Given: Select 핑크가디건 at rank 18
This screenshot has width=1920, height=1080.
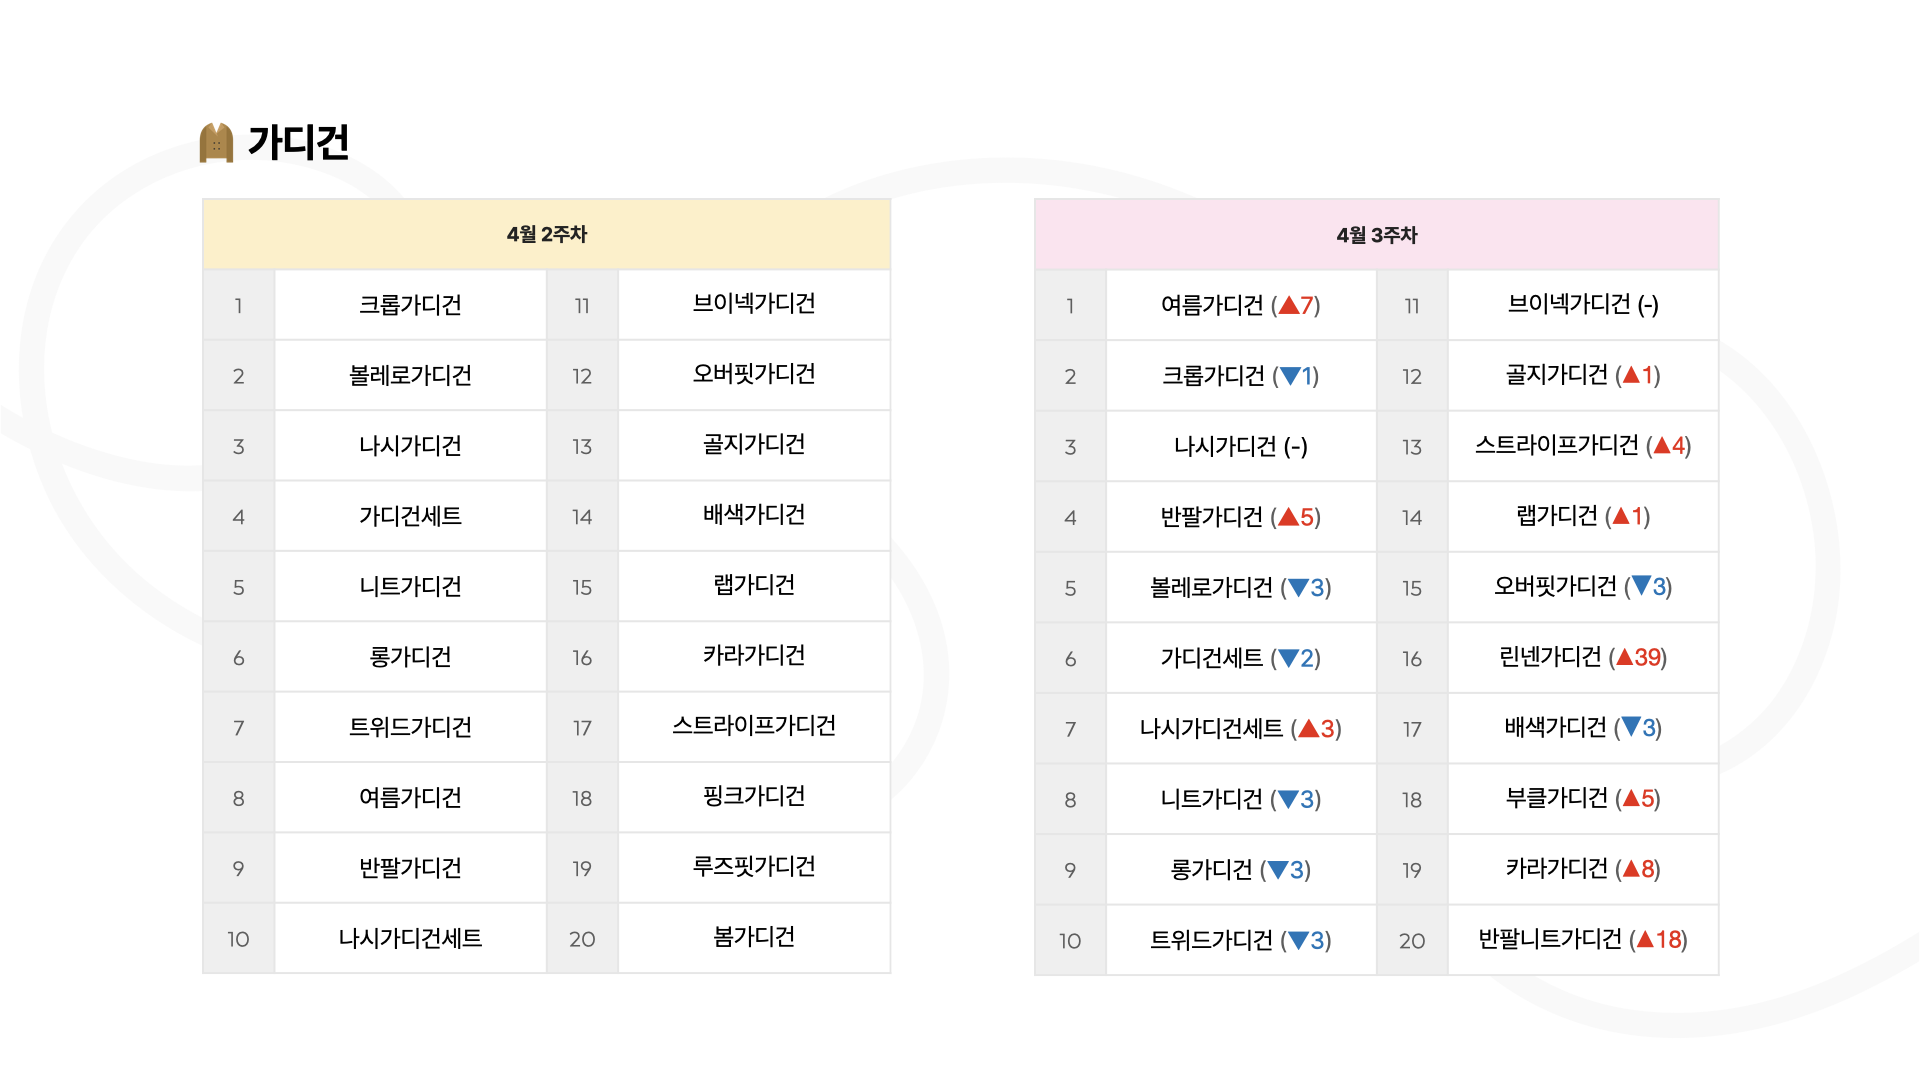Looking at the screenshot, I should pos(754,796).
